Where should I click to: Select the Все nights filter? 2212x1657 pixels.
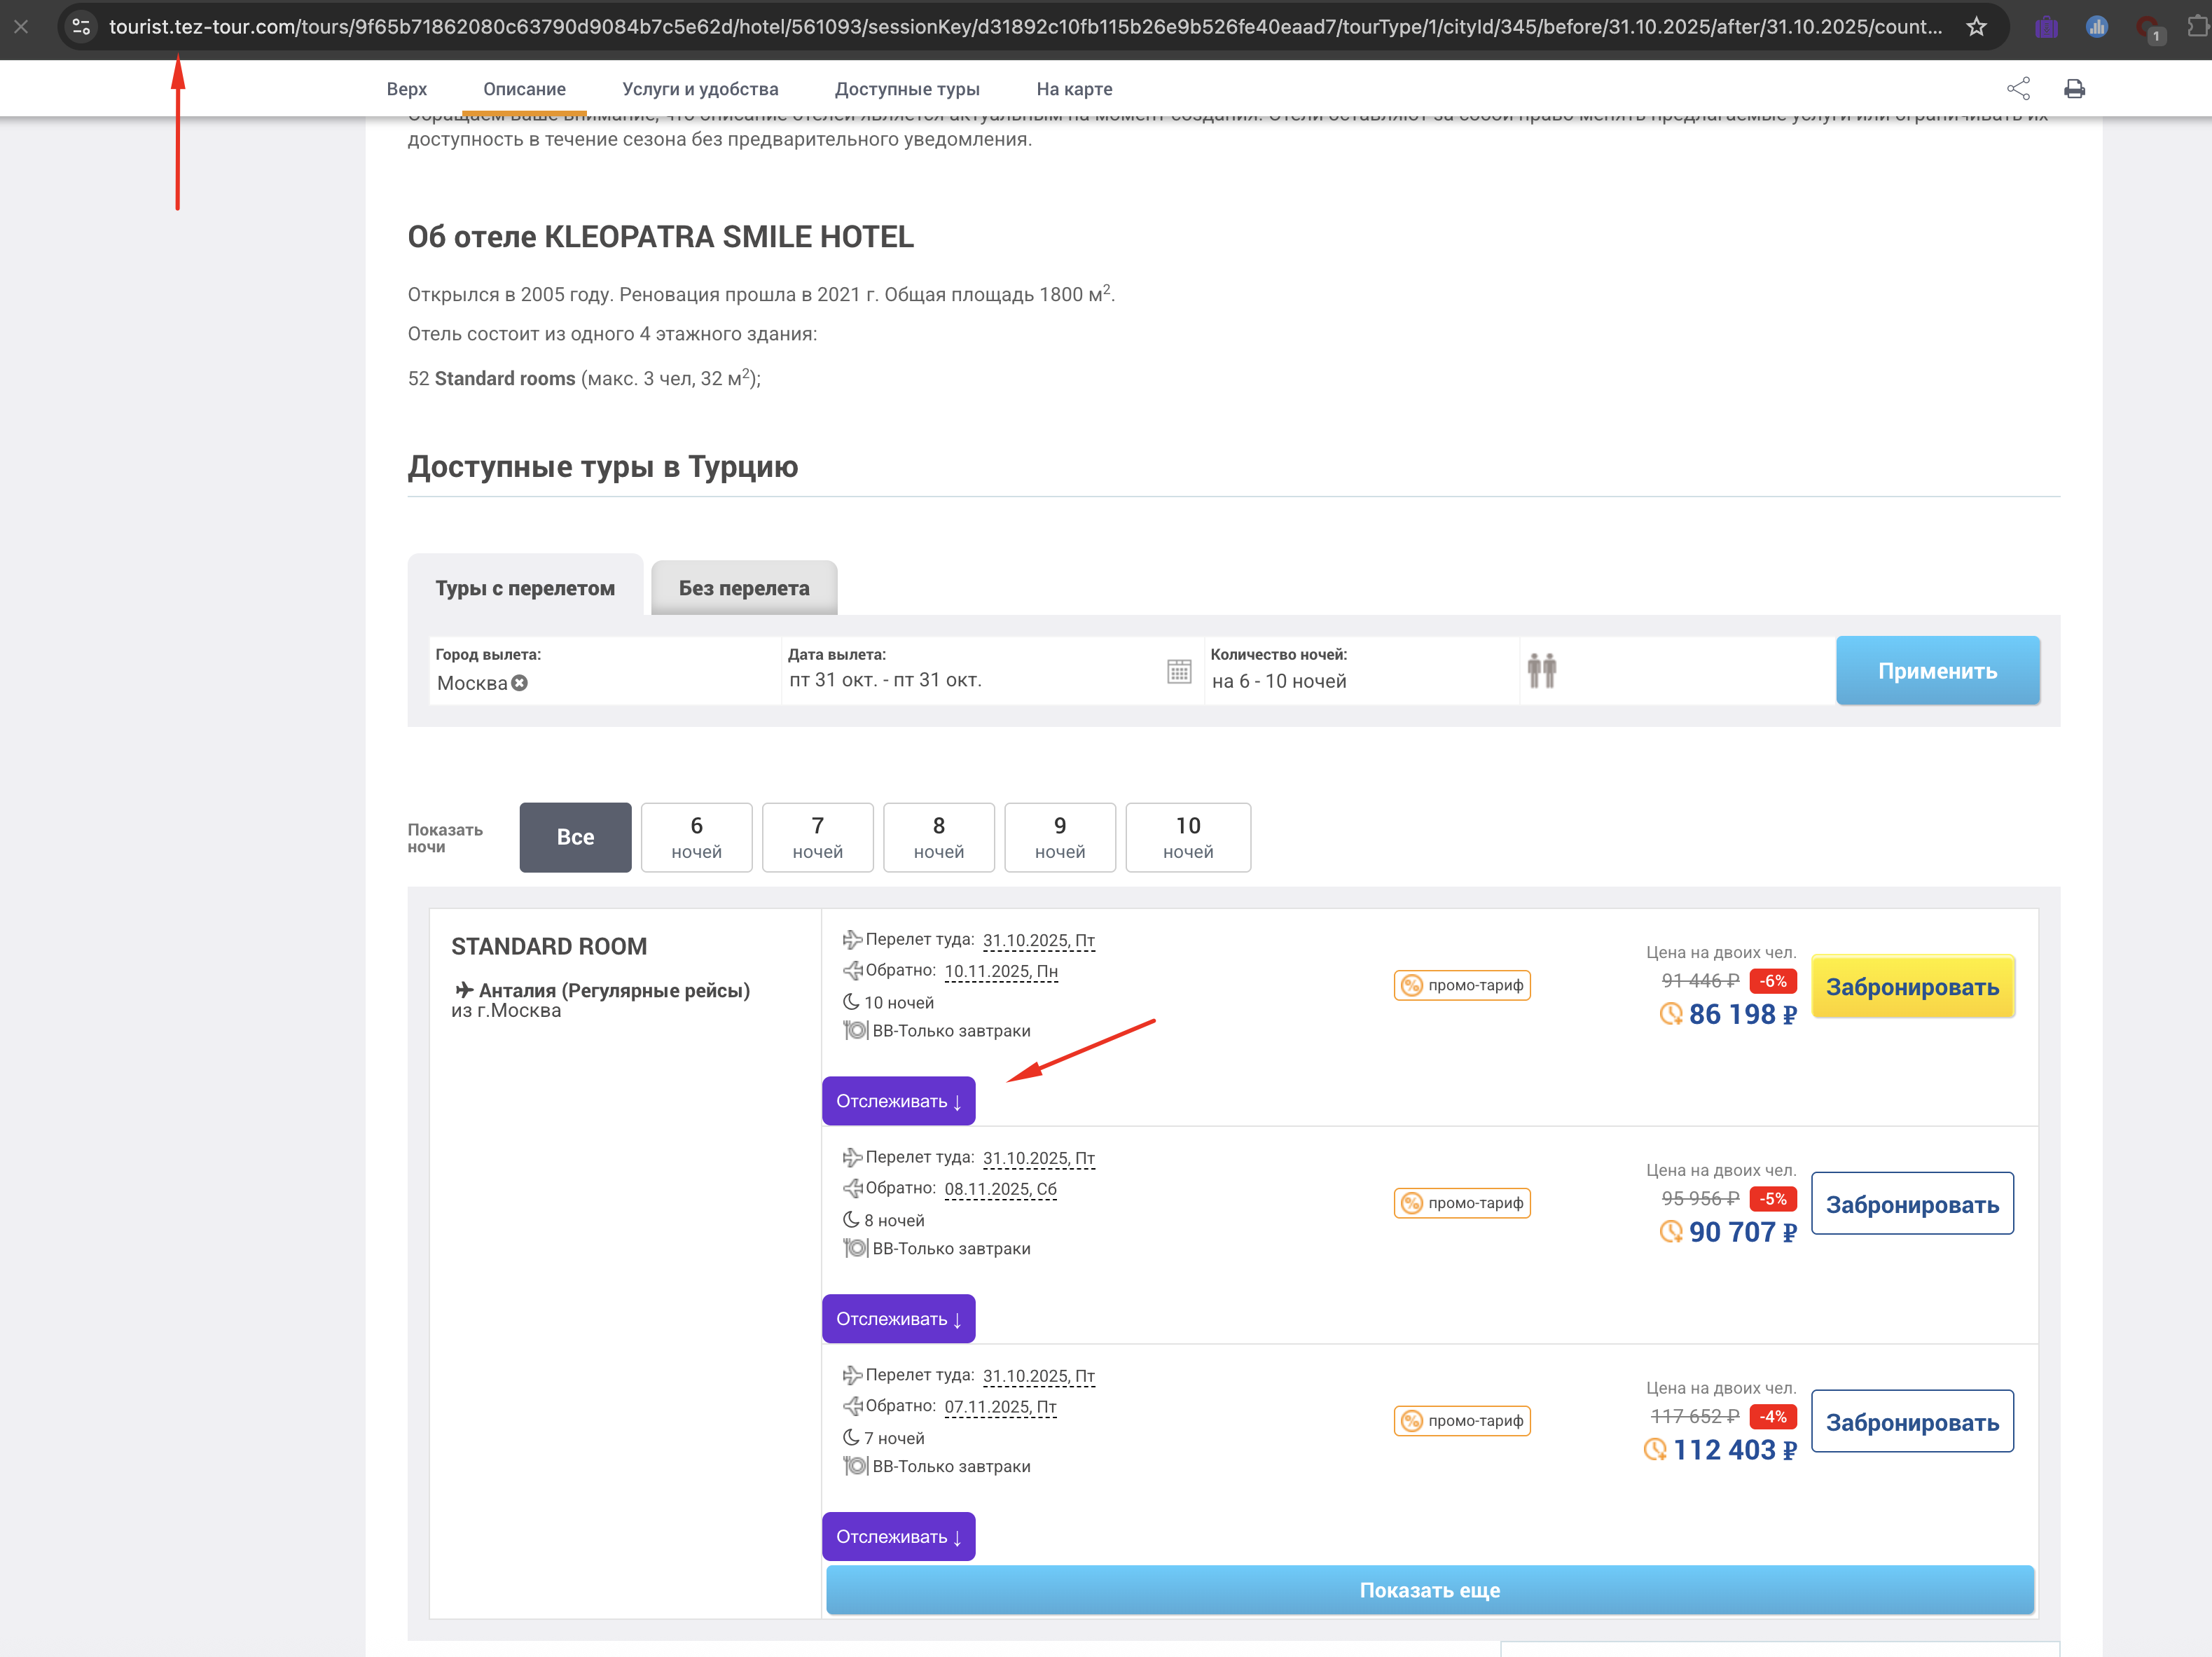coord(575,837)
